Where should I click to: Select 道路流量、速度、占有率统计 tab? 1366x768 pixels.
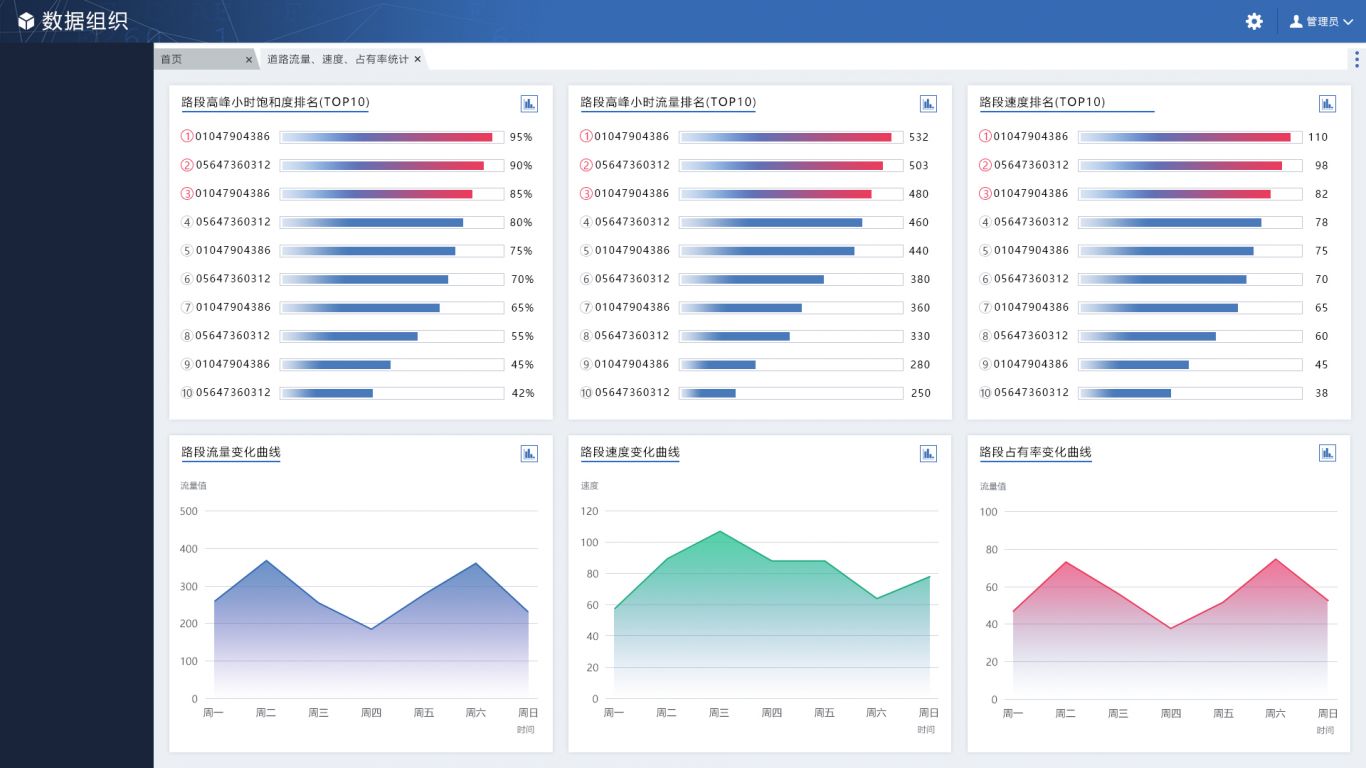pyautogui.click(x=337, y=59)
